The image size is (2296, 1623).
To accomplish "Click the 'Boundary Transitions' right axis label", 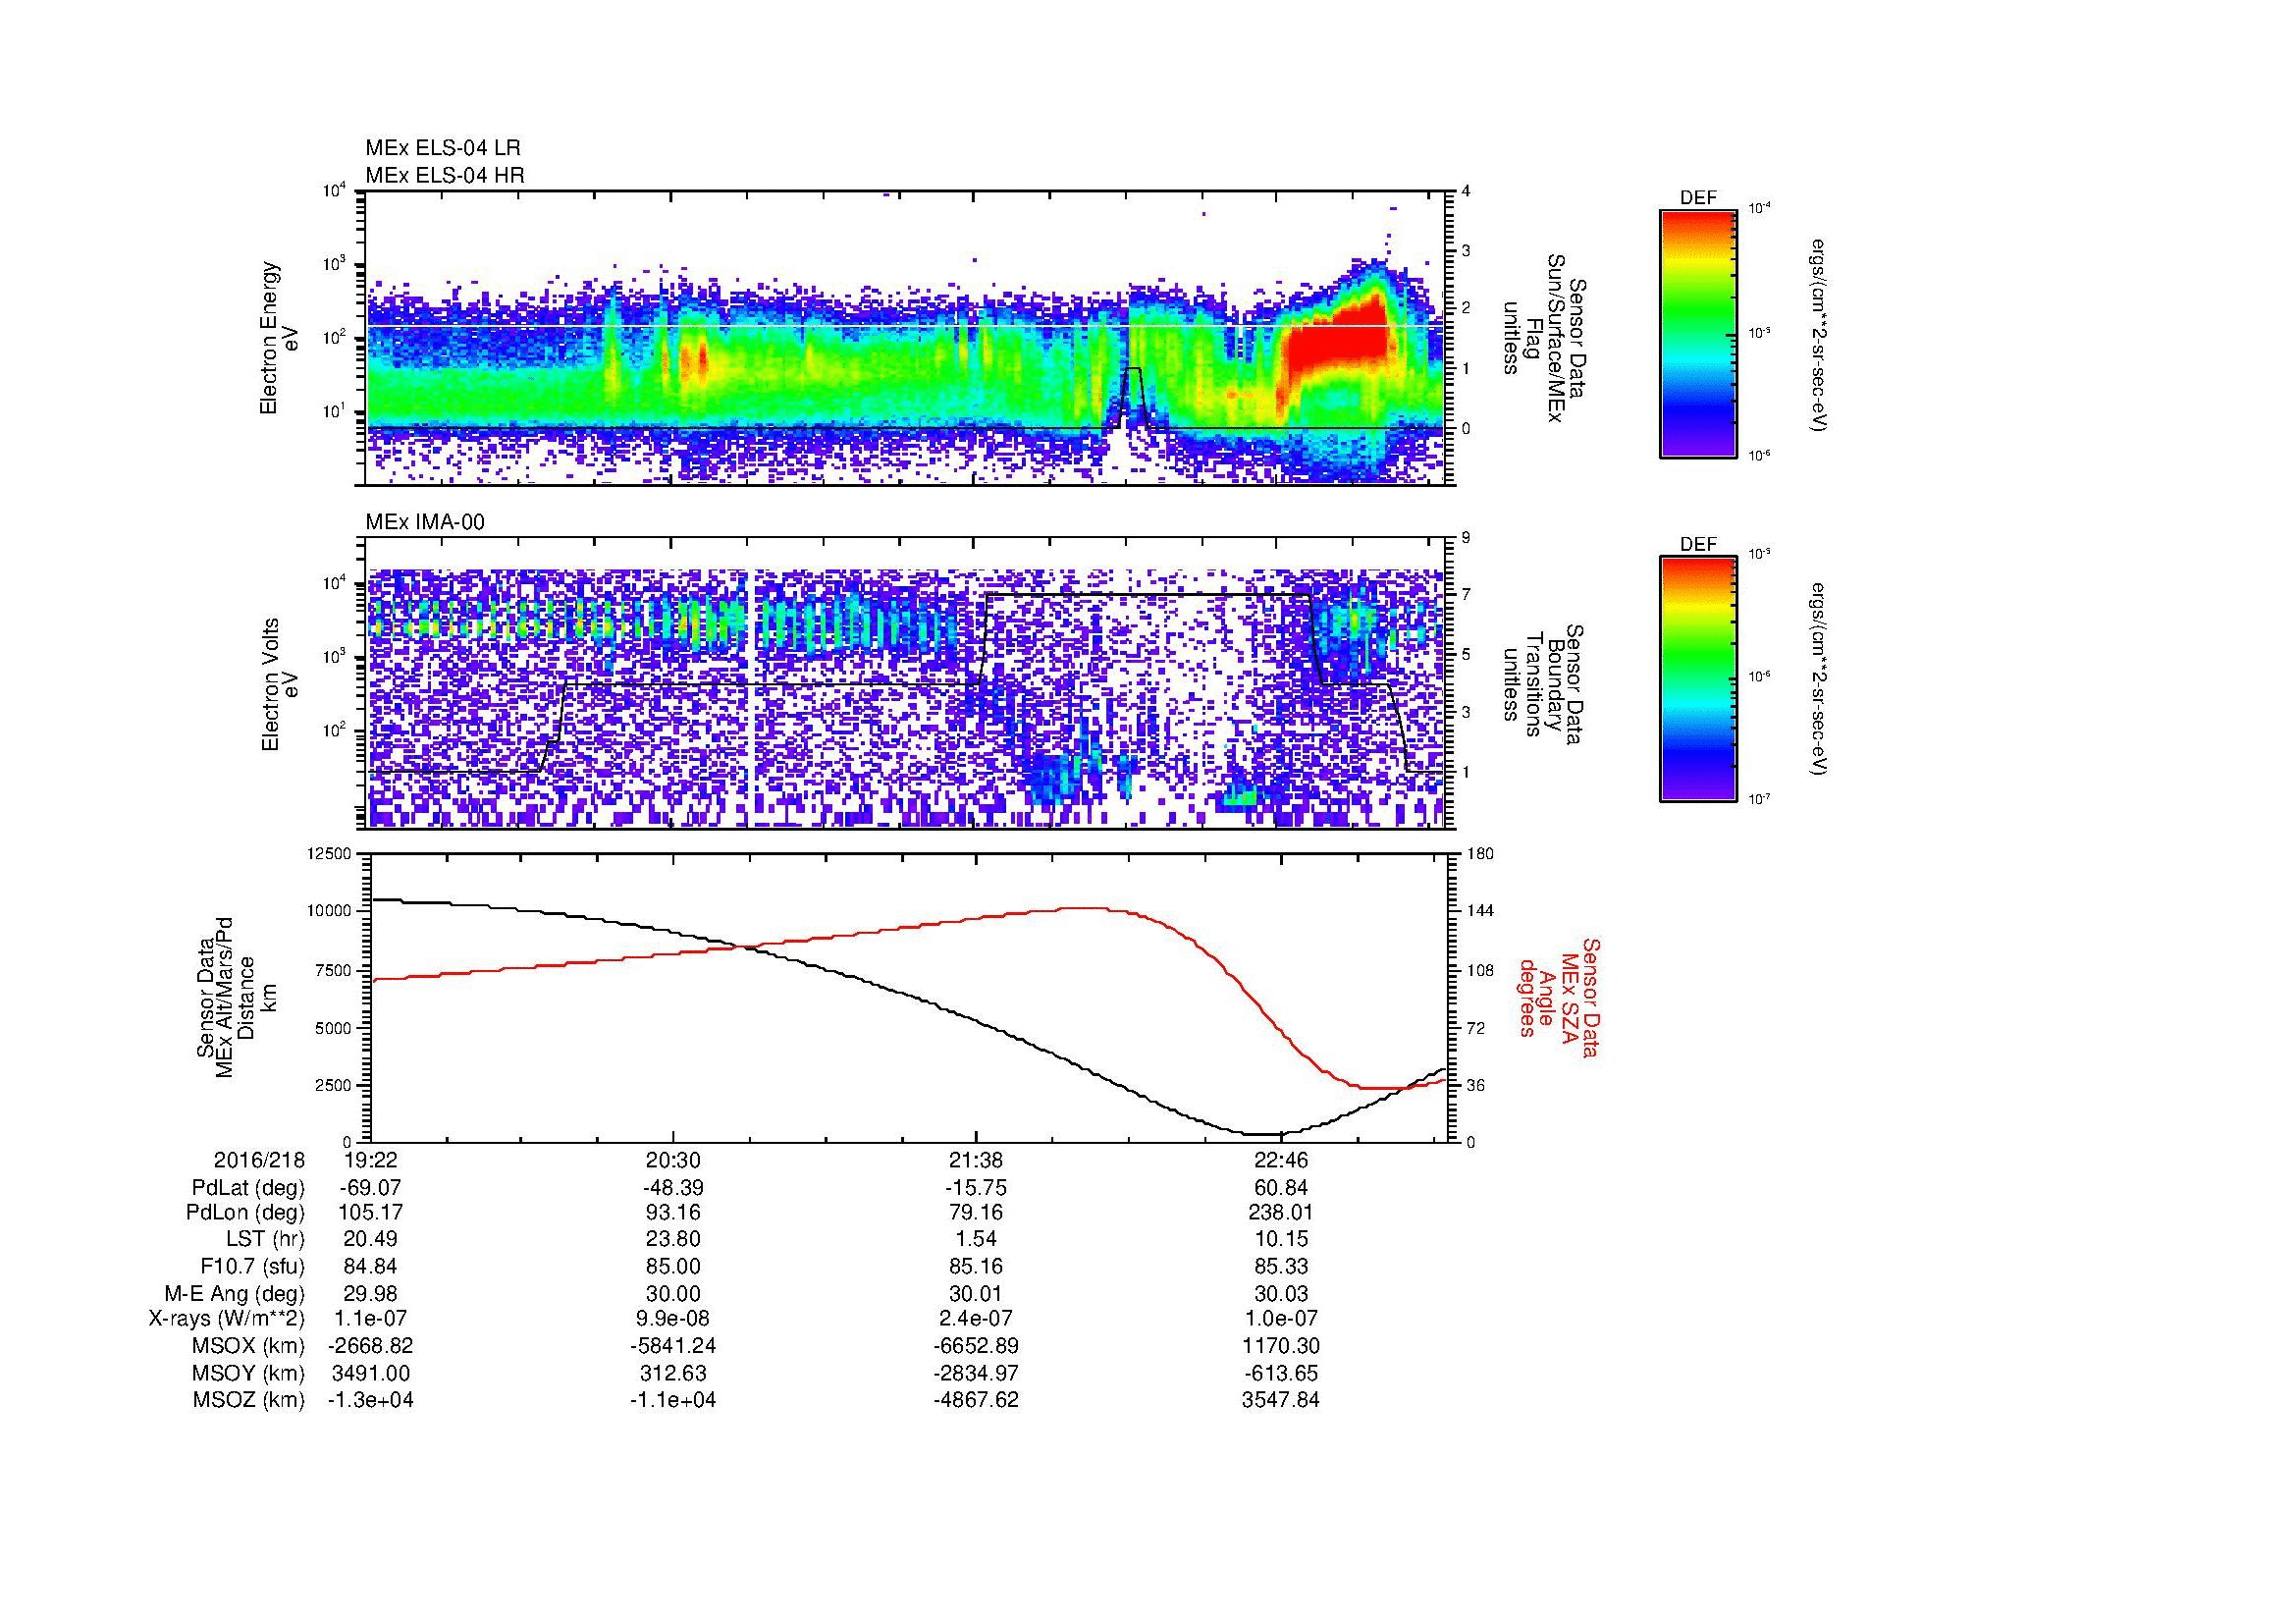I will pyautogui.click(x=1543, y=684).
